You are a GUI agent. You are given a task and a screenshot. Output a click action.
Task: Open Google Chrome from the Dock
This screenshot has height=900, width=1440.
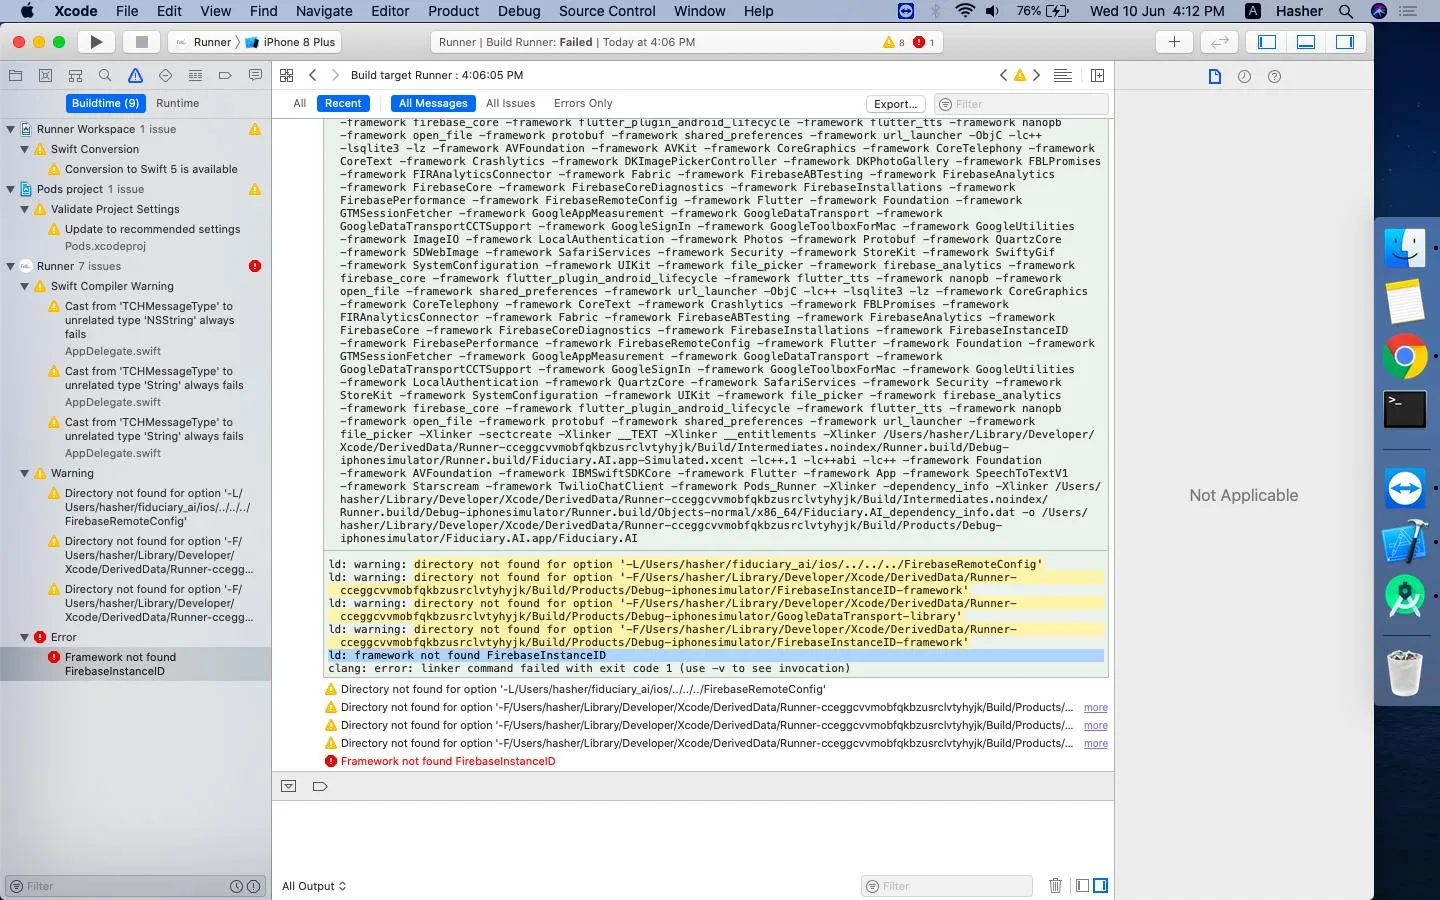(x=1405, y=356)
